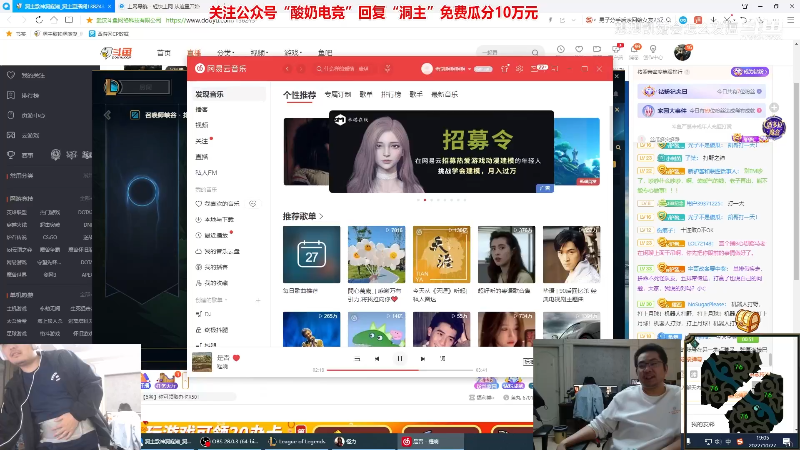800x450 pixels.
Task: Click the Douyu logo in the browser page
Action: pos(117,53)
